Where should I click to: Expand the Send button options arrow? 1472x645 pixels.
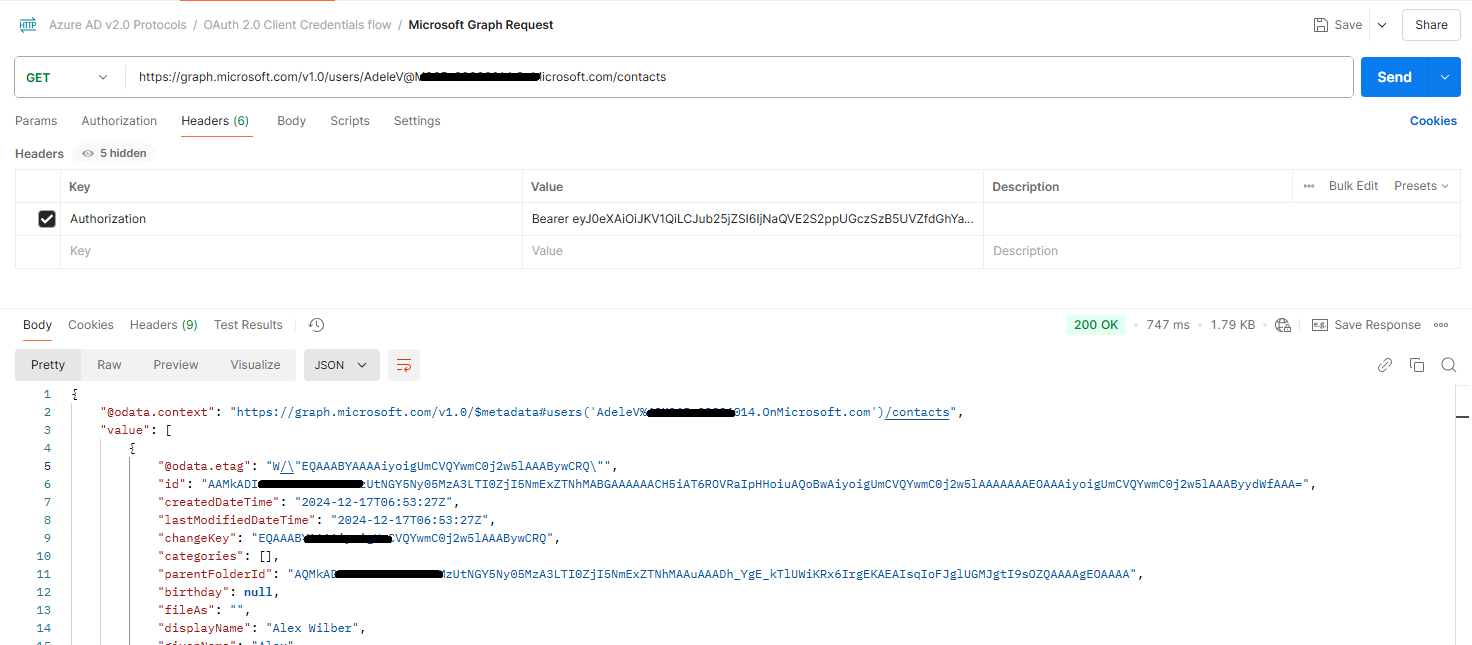(x=1444, y=77)
